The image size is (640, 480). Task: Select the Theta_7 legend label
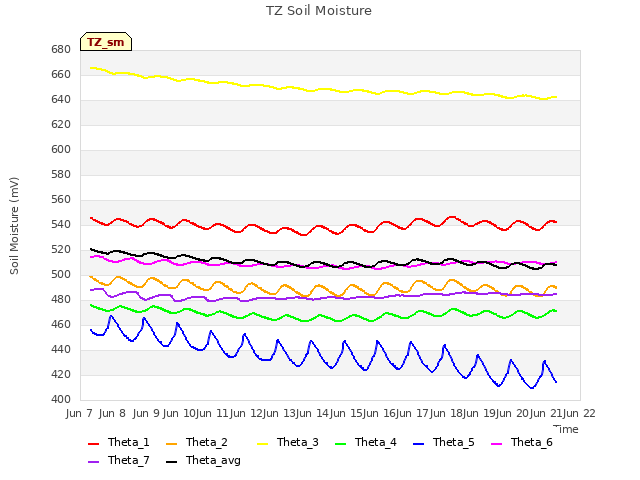(129, 460)
